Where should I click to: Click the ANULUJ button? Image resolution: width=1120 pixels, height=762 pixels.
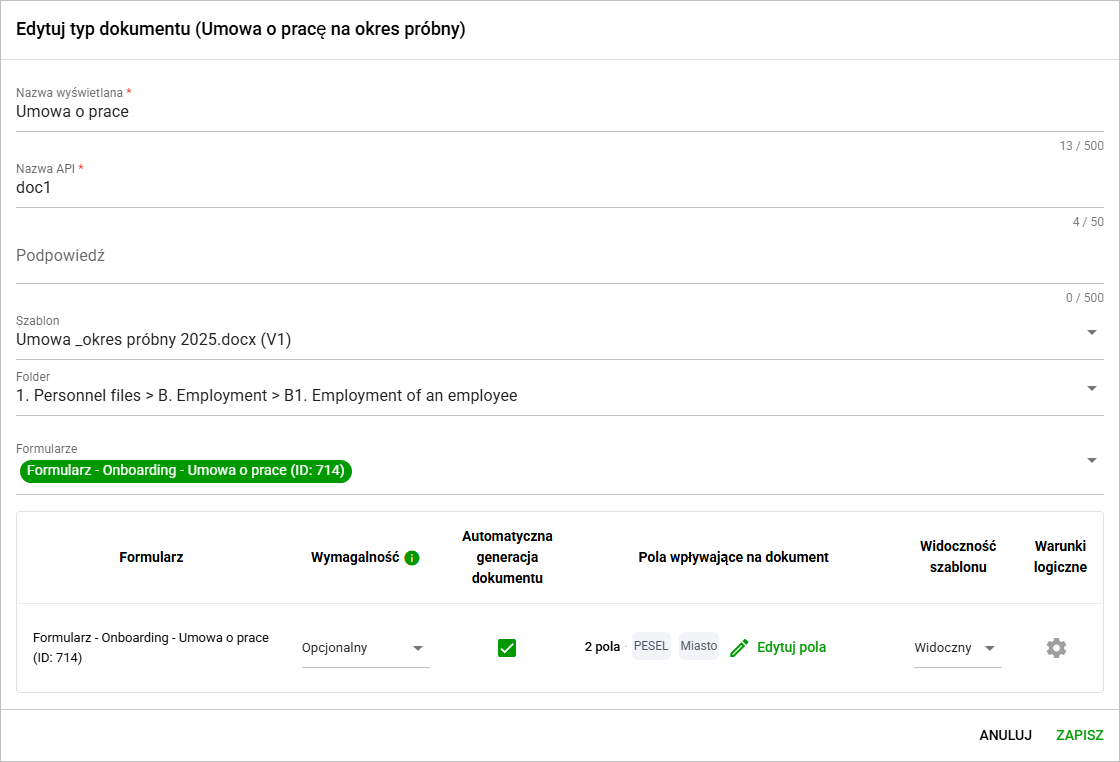pyautogui.click(x=1005, y=735)
